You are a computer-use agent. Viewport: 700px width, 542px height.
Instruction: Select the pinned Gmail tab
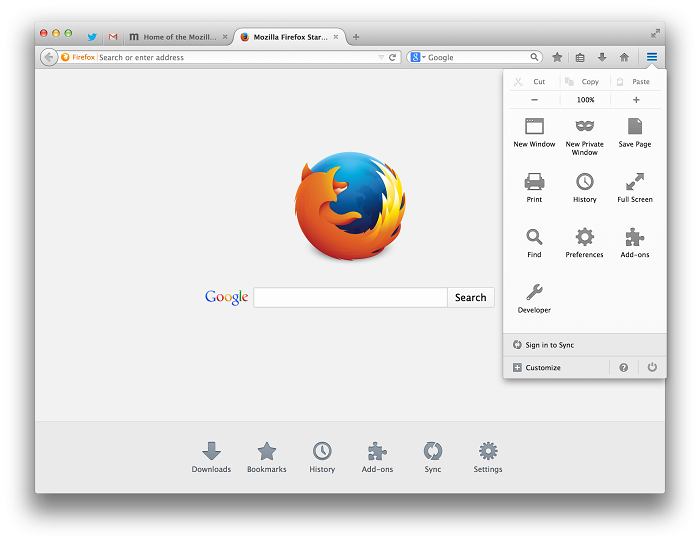coord(113,37)
